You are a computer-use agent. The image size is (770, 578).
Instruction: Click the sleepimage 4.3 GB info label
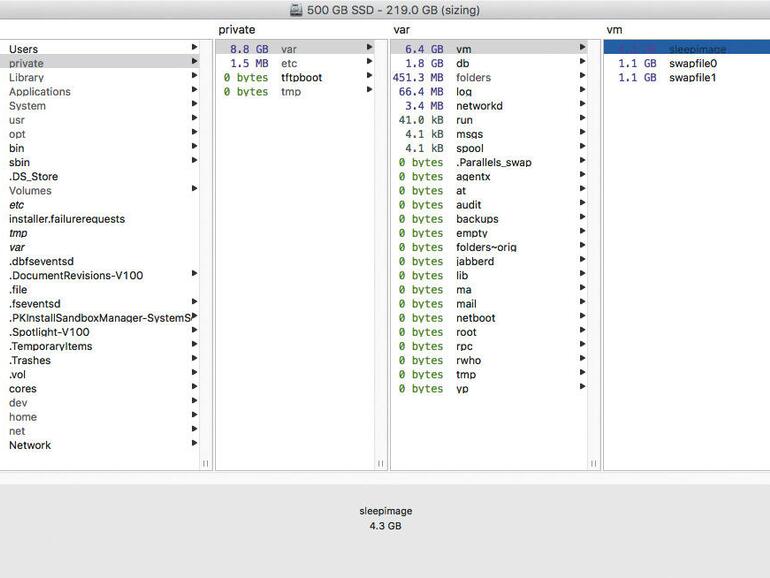coord(385,519)
